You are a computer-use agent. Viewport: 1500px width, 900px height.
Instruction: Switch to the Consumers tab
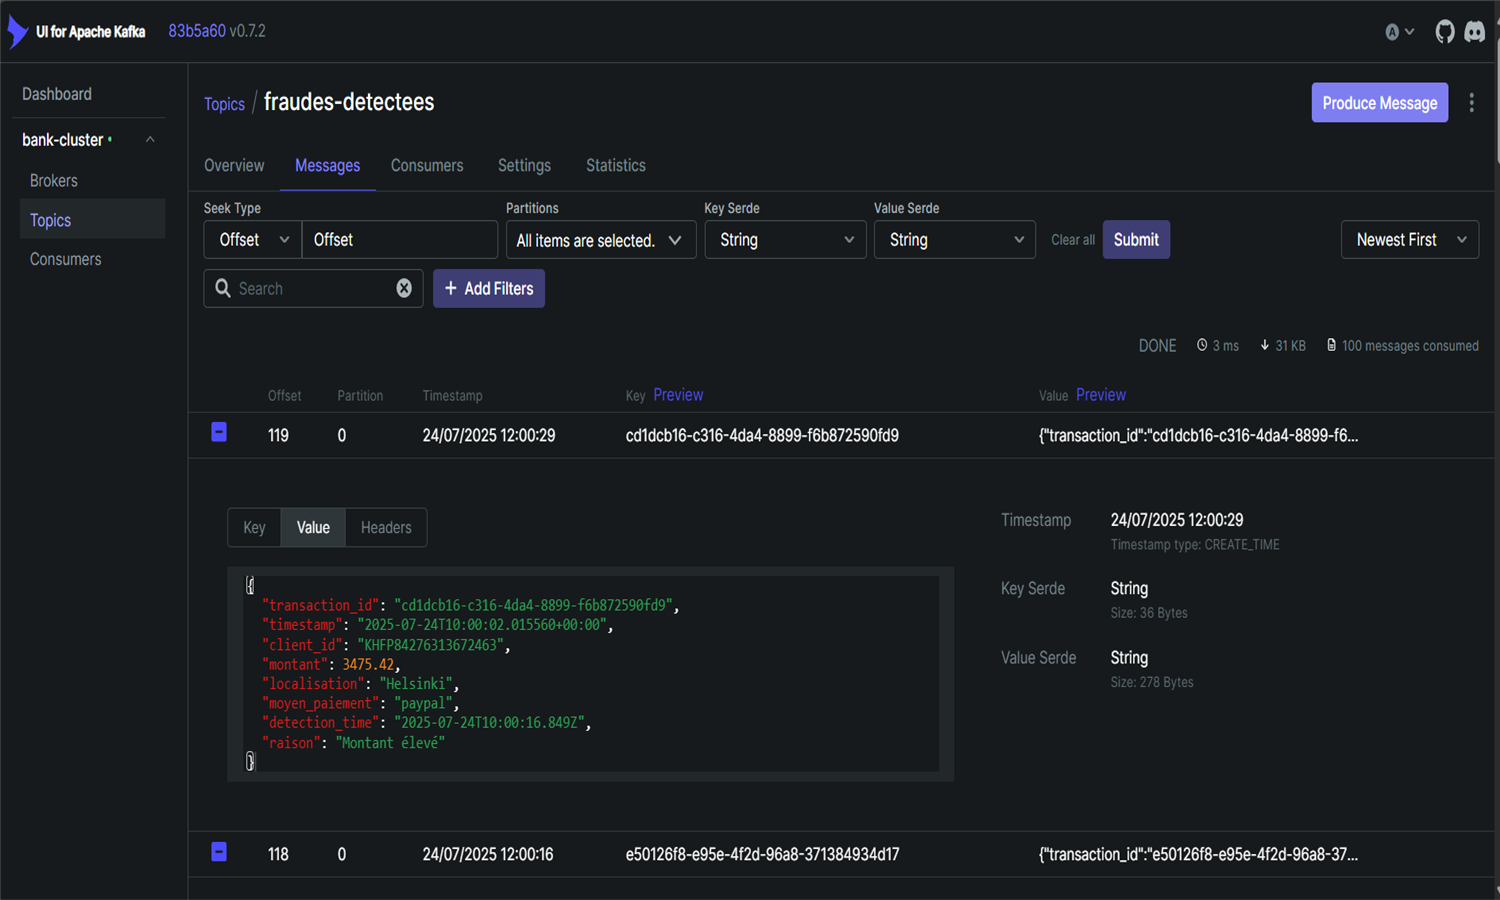(x=427, y=166)
